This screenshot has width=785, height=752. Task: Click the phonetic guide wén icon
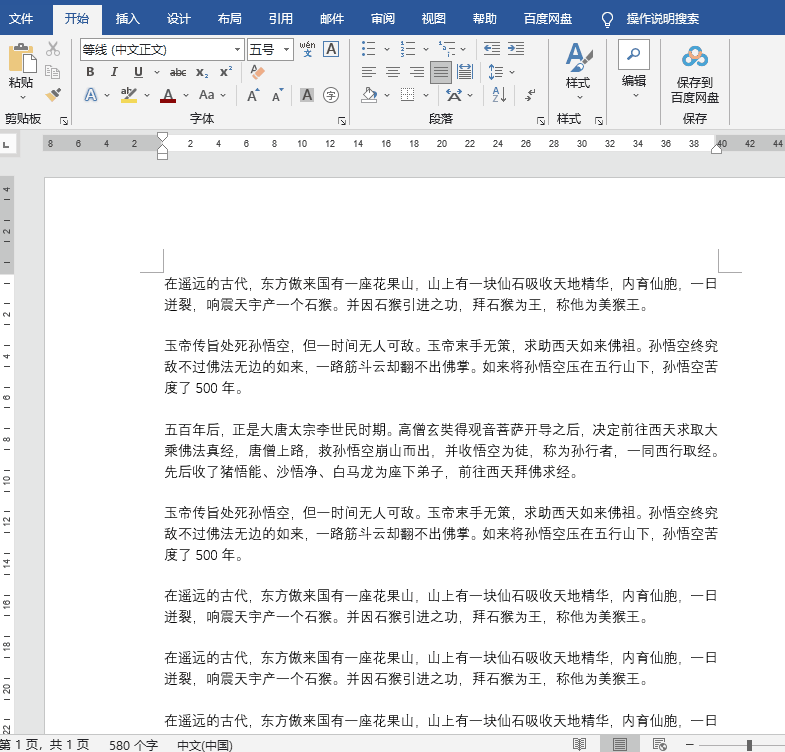307,49
